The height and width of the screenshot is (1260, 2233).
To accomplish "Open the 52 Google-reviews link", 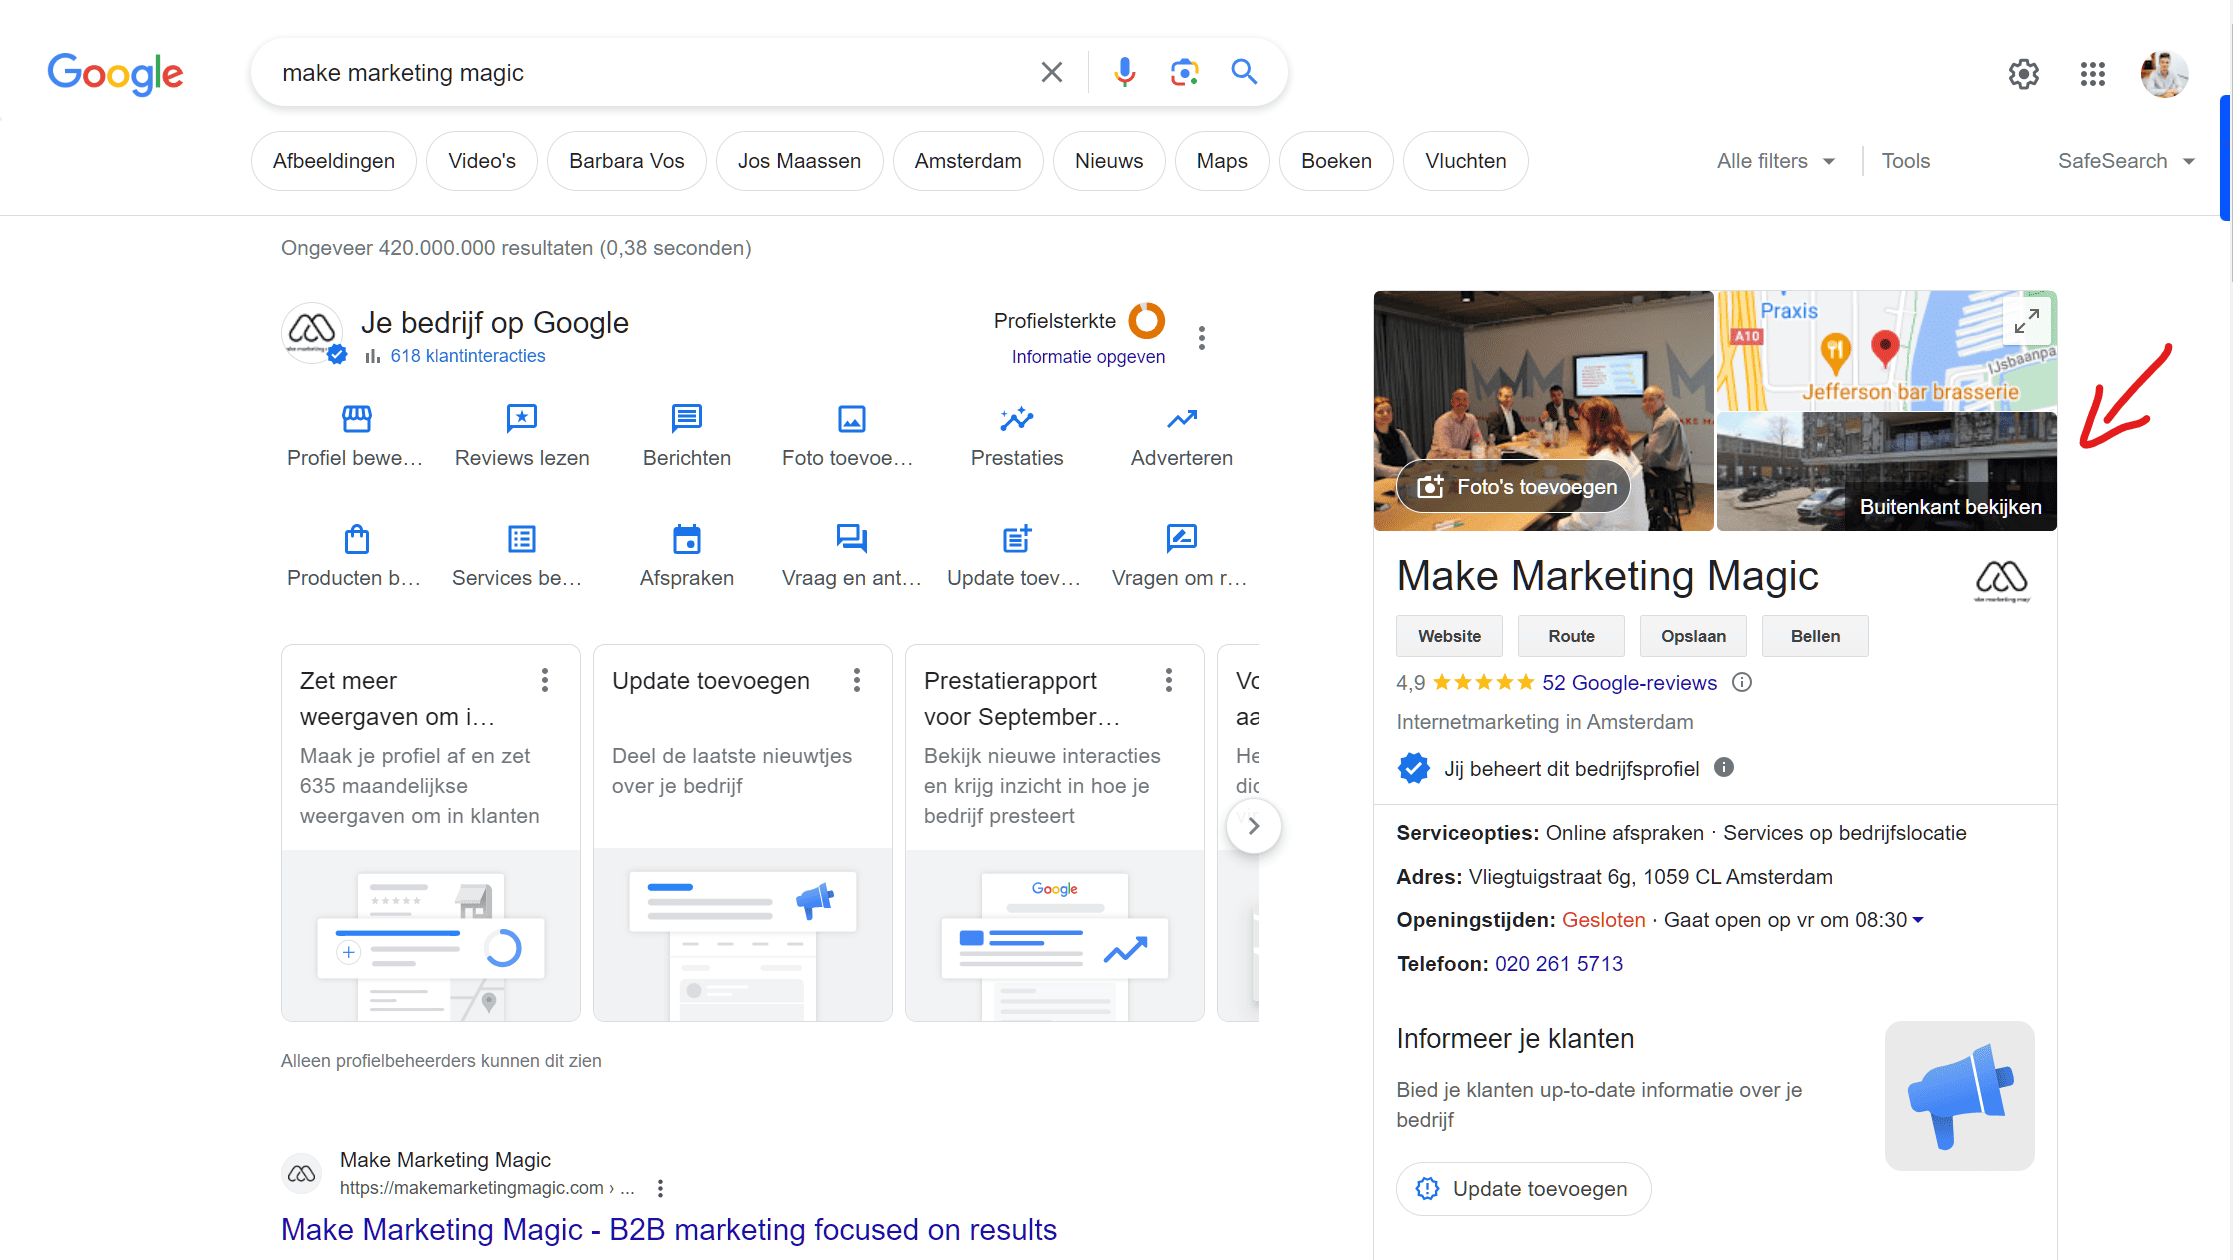I will pos(1629,682).
